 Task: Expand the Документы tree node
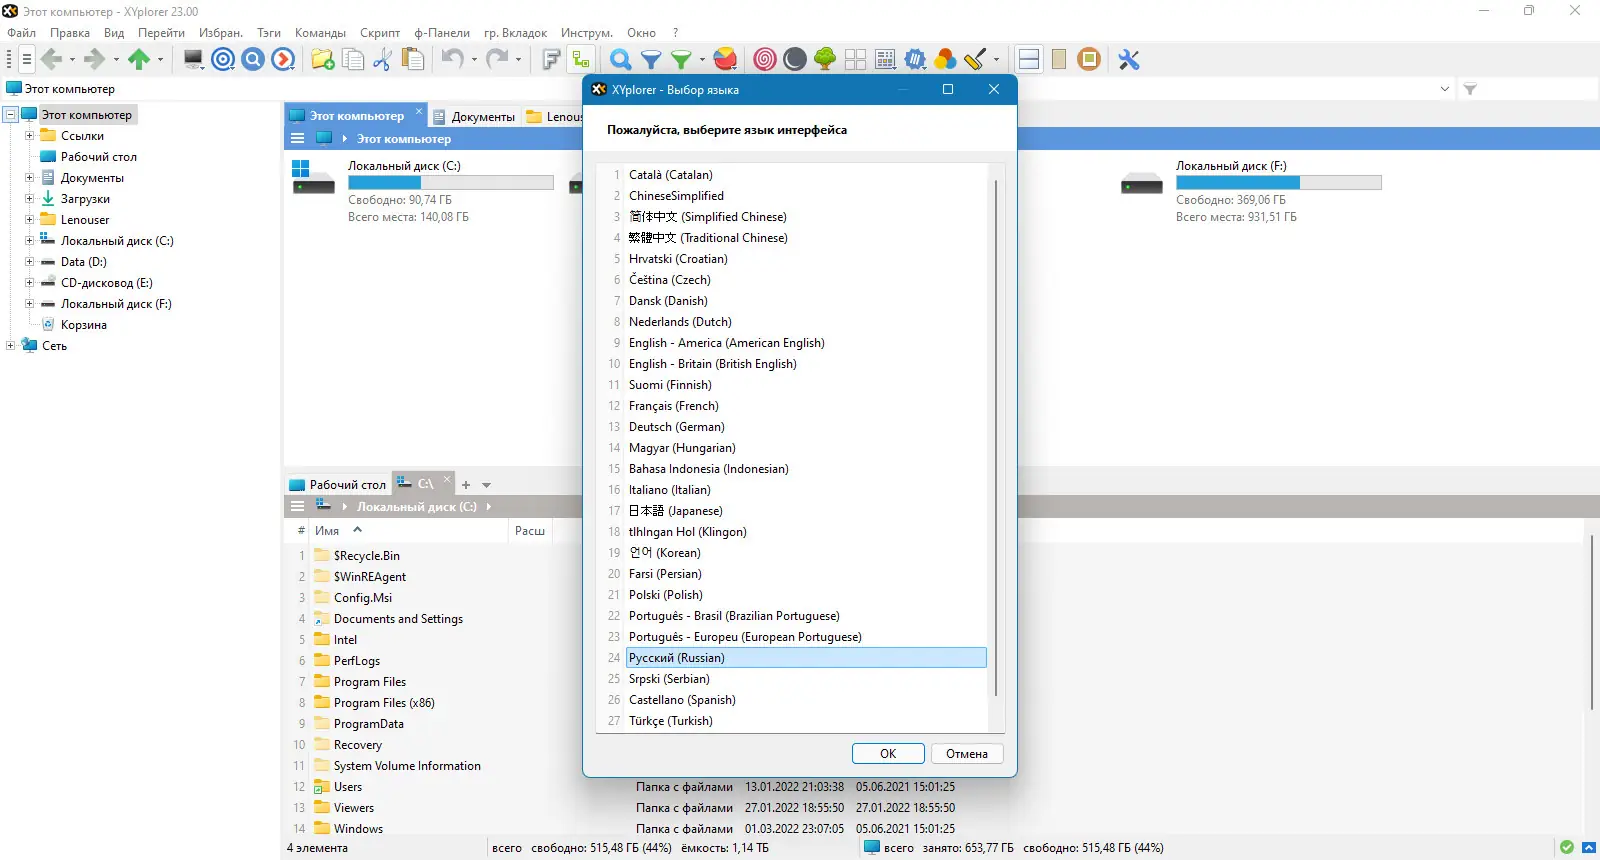click(29, 178)
